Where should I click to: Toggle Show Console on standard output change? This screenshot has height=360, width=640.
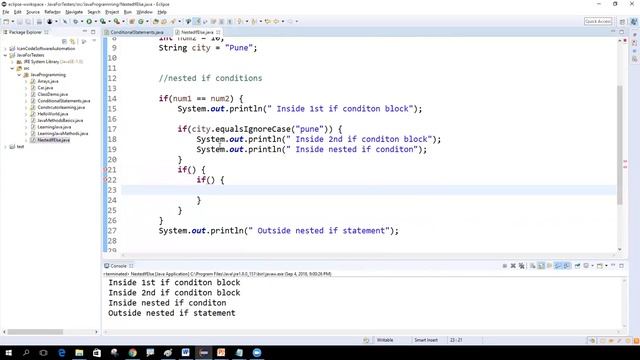[x=558, y=266]
